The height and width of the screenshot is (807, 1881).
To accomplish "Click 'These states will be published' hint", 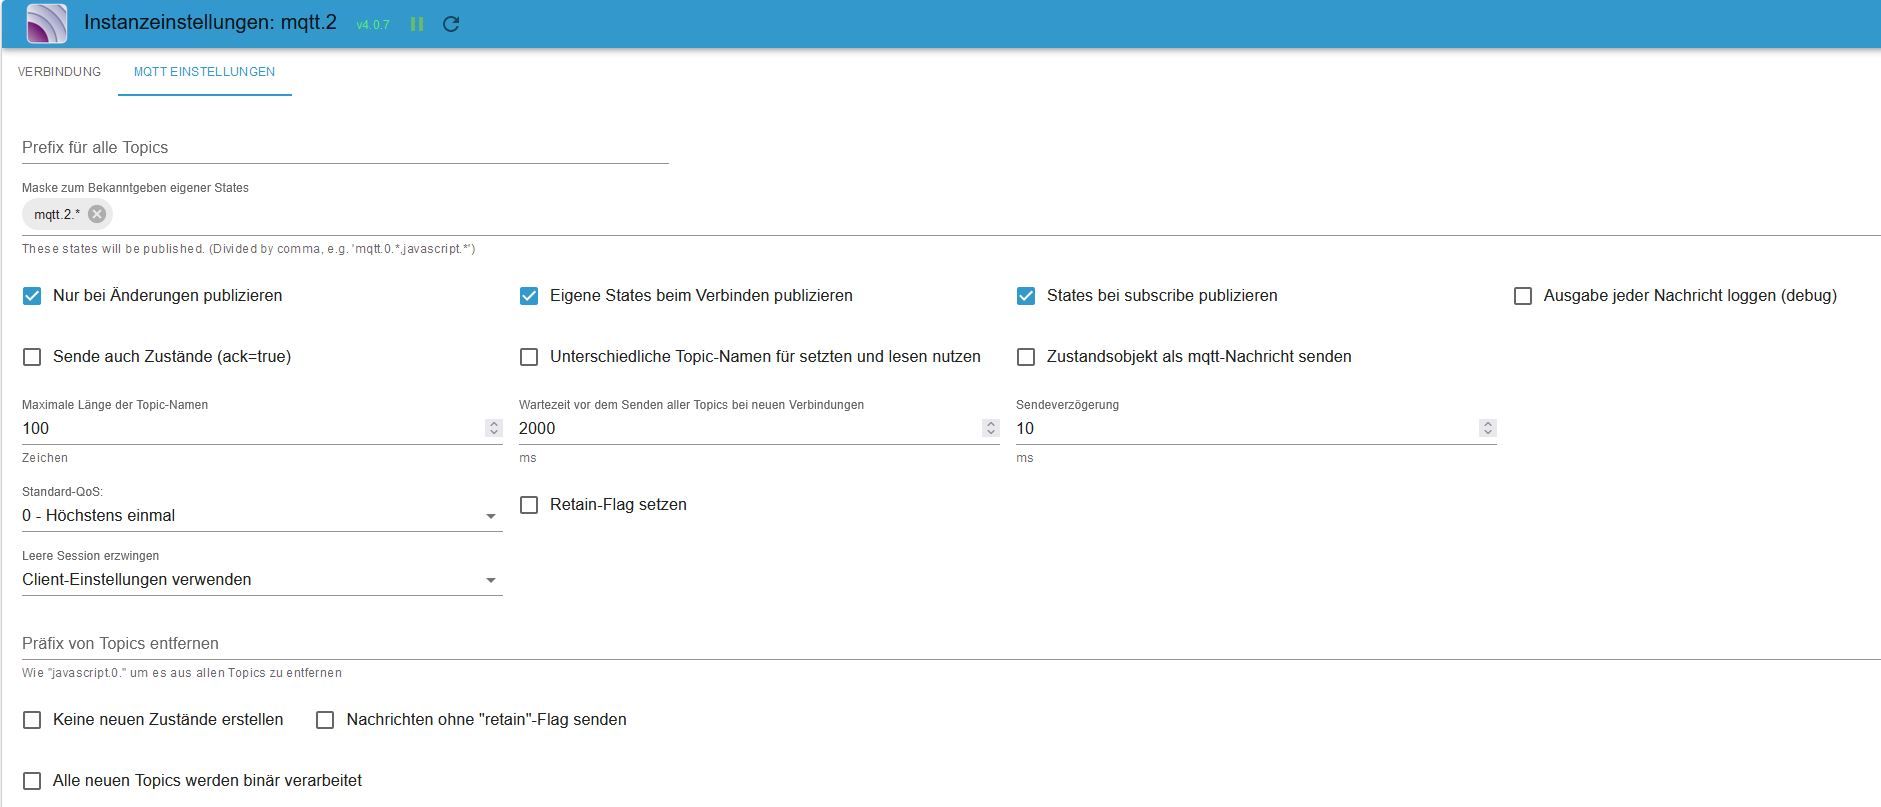I will coord(248,249).
